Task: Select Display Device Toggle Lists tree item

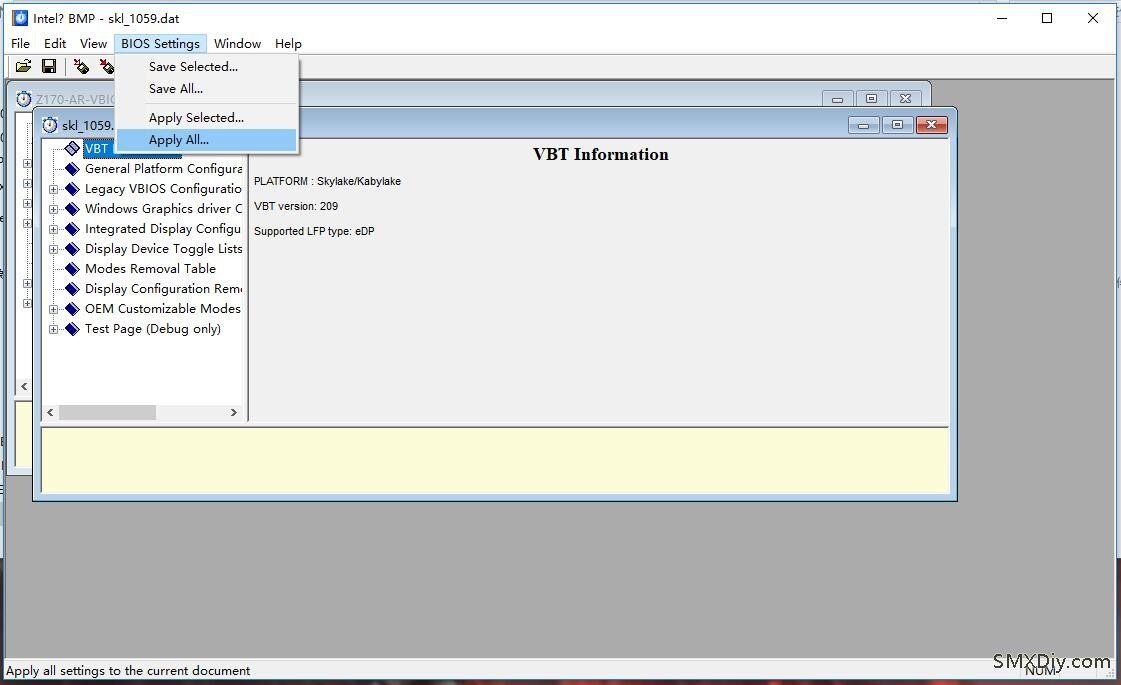Action: point(163,249)
